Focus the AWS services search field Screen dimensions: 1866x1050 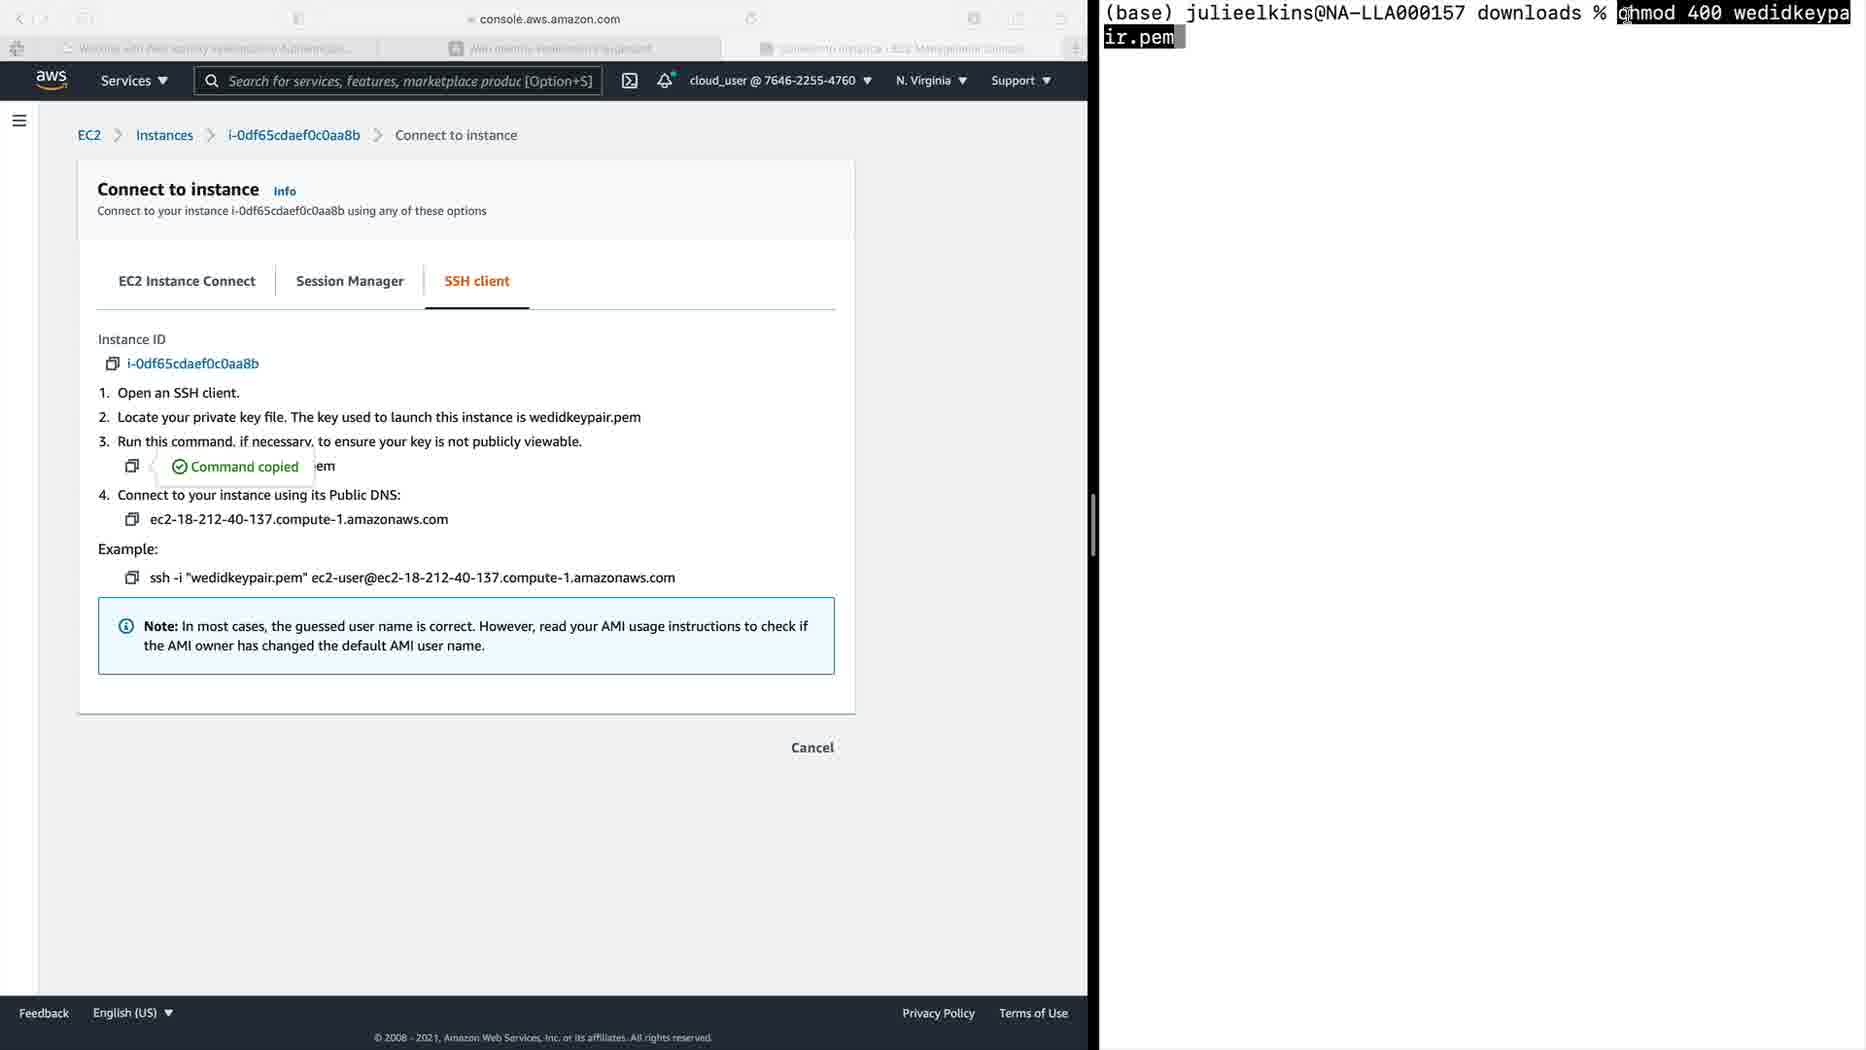pos(398,80)
